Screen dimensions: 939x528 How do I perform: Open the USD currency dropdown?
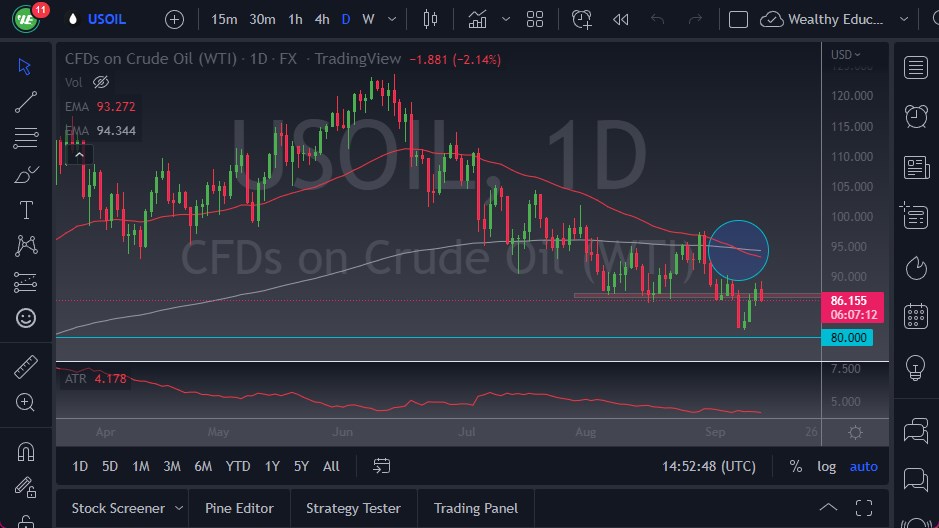tap(845, 54)
